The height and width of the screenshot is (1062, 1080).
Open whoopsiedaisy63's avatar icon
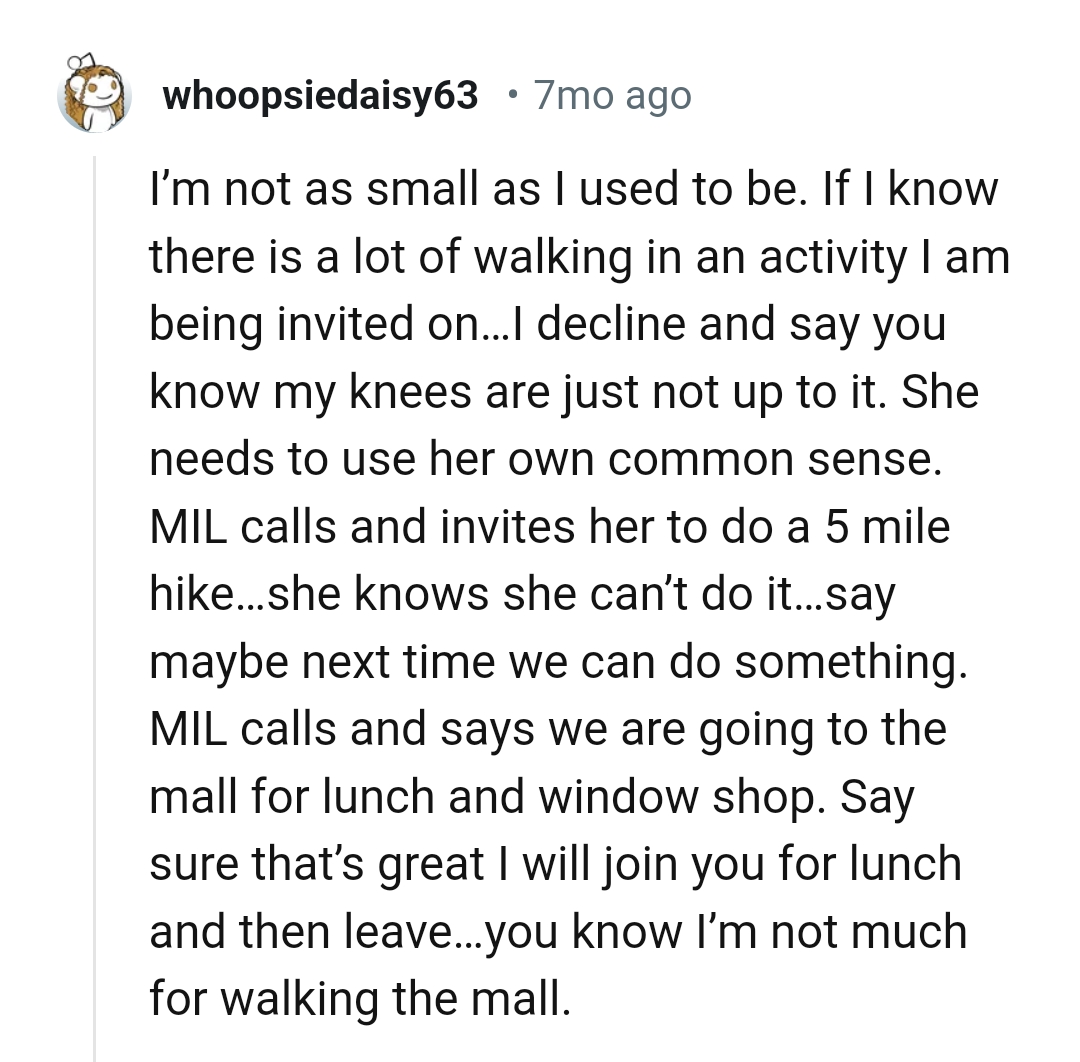[95, 95]
